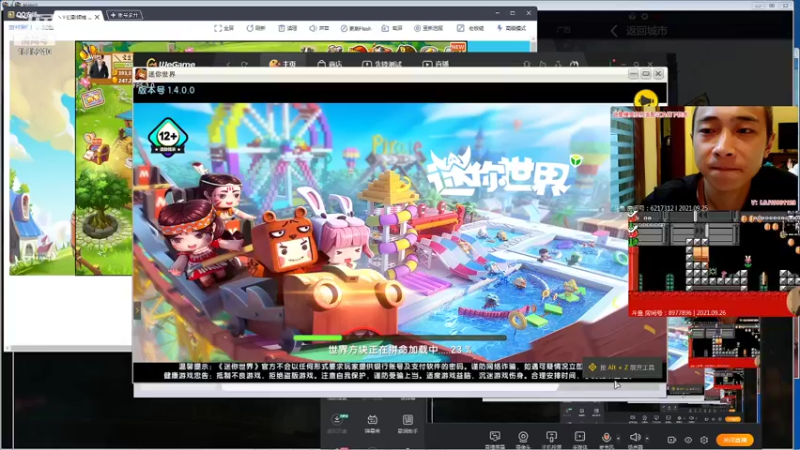Click the yellow megaphone icon in game window

click(645, 99)
